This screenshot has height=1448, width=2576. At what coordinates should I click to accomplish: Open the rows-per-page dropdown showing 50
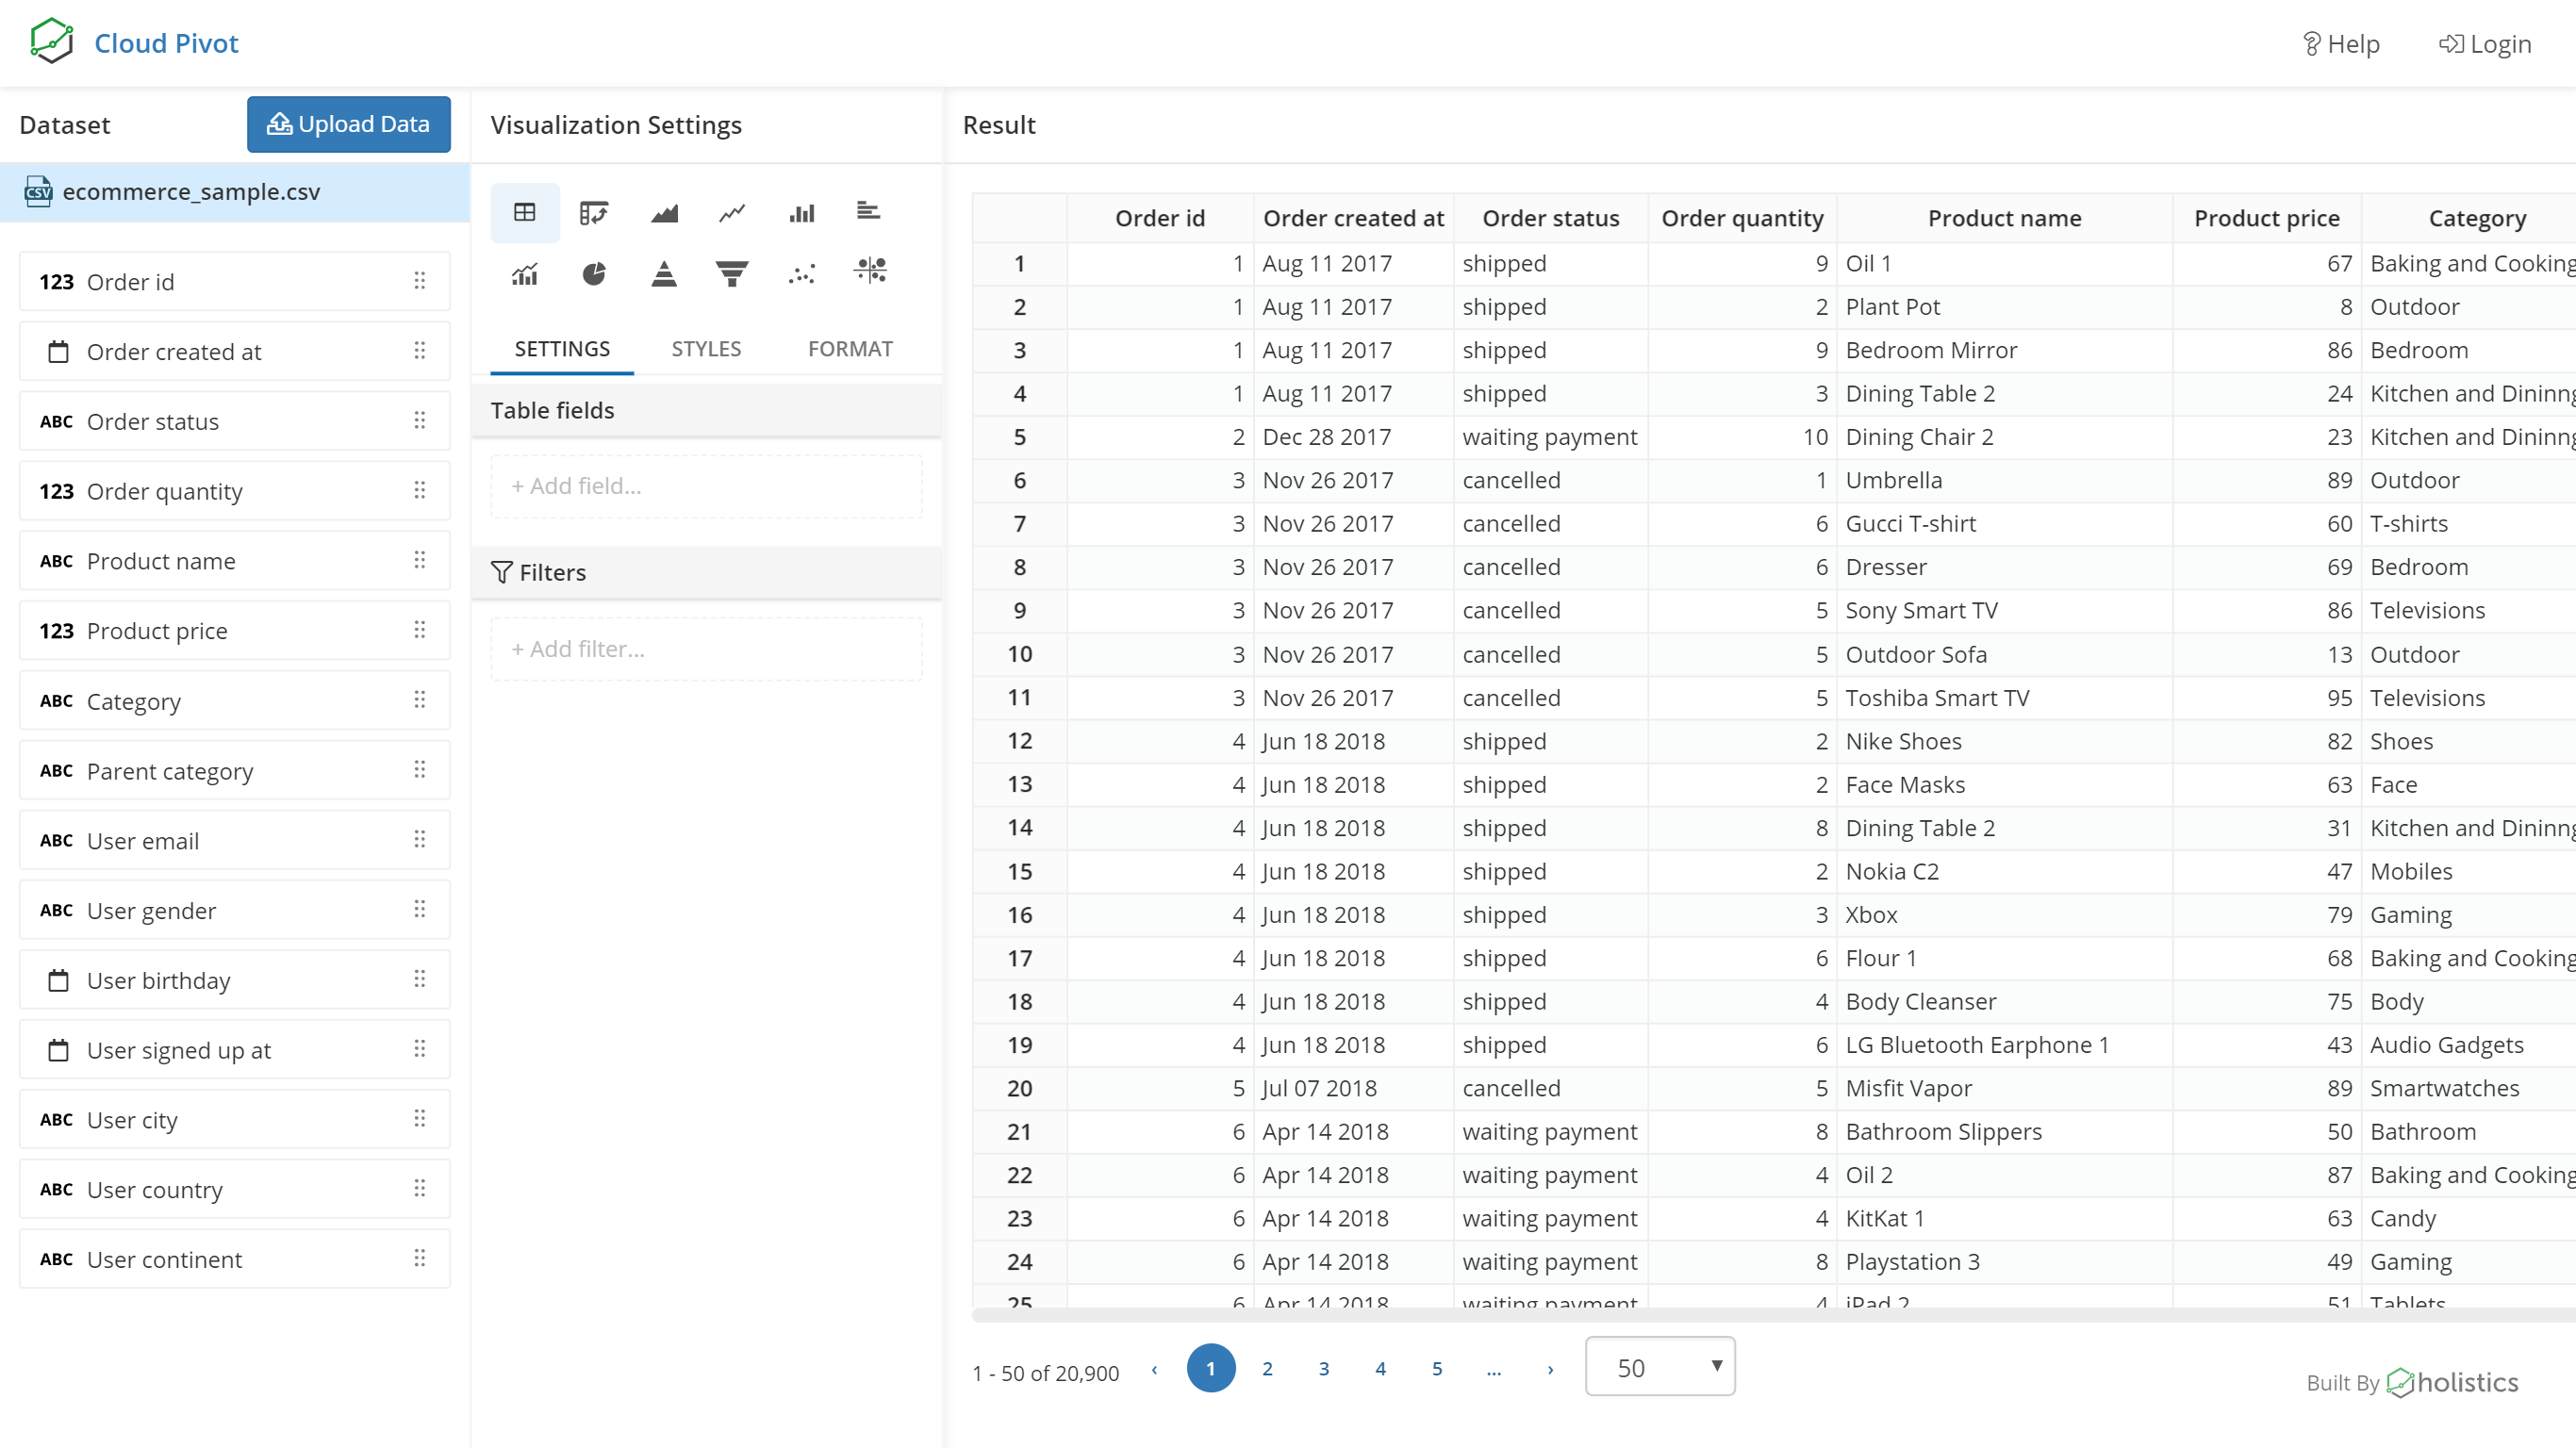click(x=1659, y=1366)
